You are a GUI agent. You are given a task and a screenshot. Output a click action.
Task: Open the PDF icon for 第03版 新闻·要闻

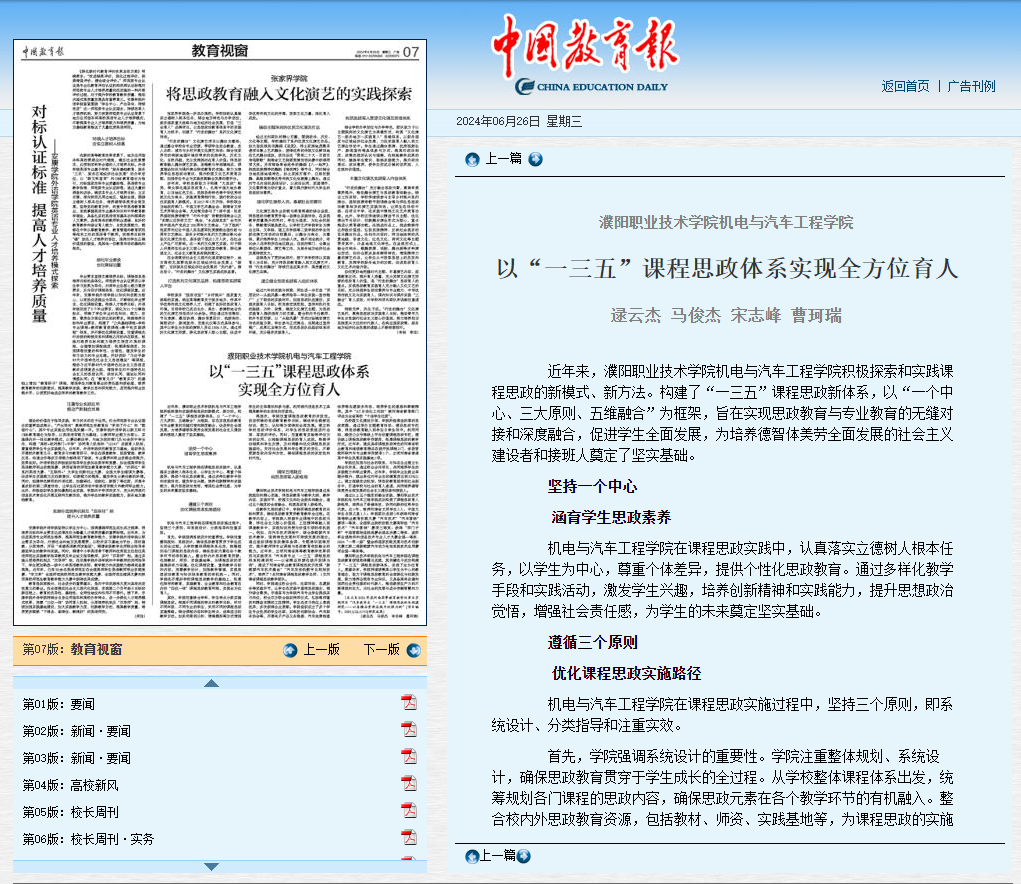(x=409, y=757)
